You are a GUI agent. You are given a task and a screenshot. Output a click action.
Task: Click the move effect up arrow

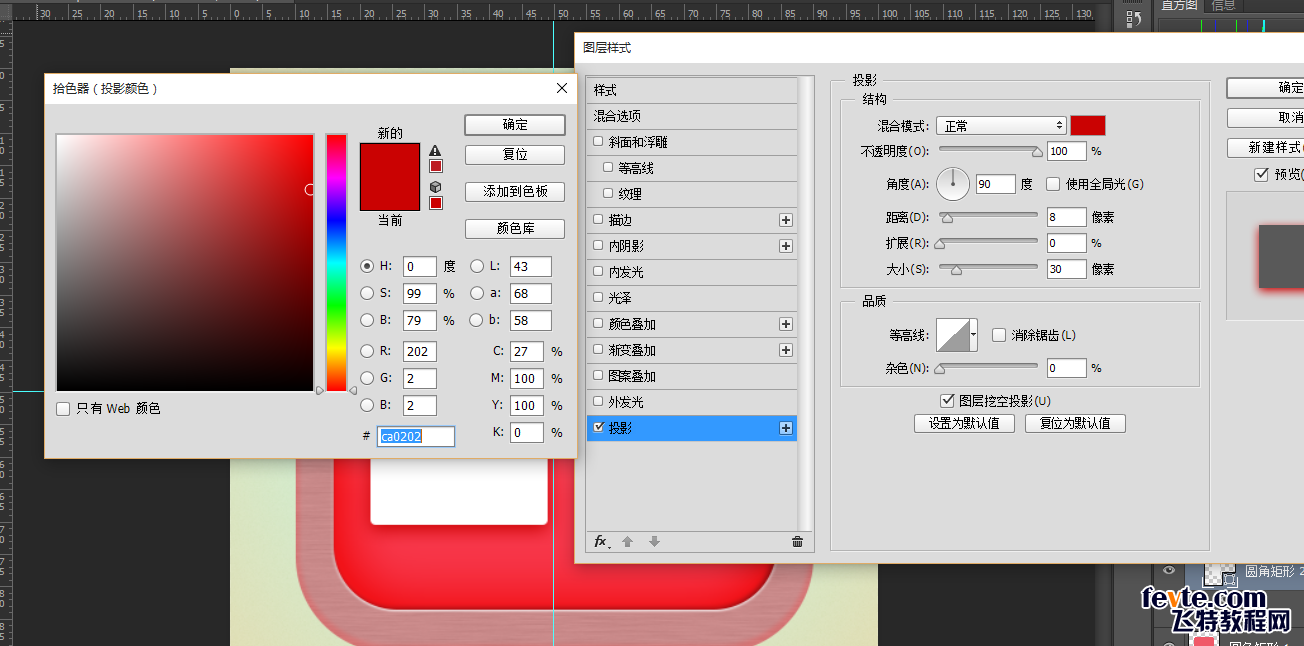coord(628,541)
